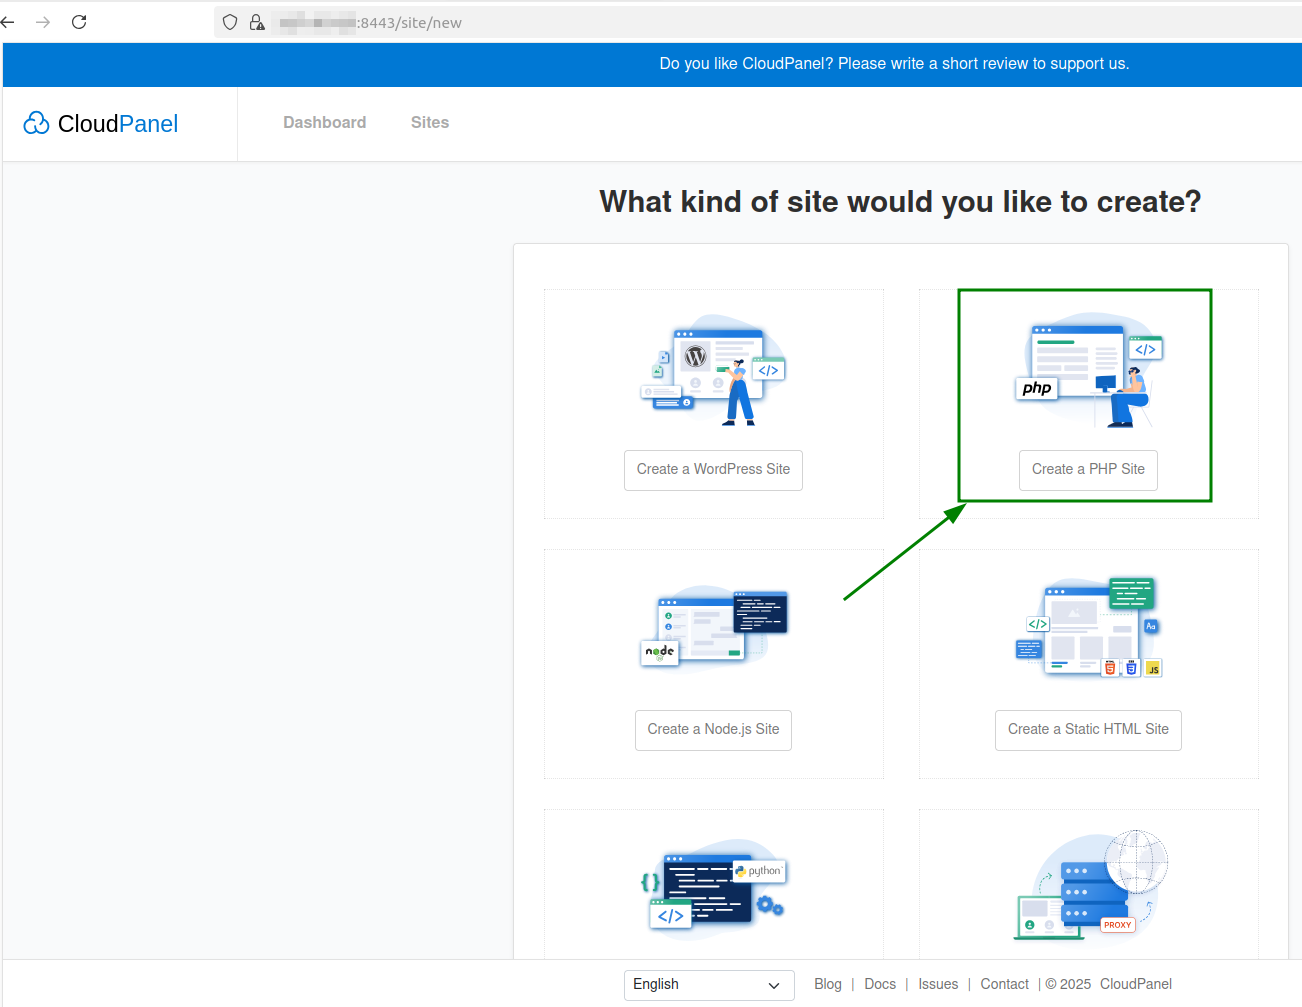Click the reverse proxy server illustration
The image size is (1302, 1007).
coord(1091,885)
